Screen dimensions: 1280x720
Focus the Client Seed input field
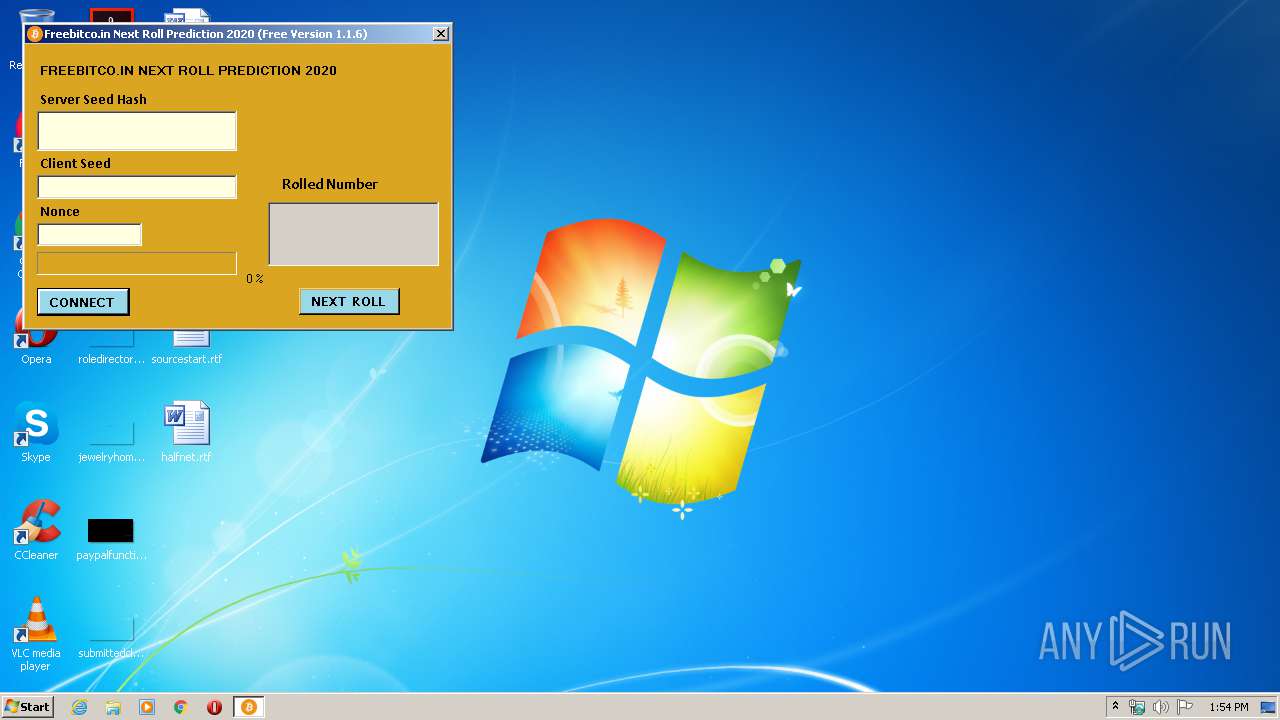137,187
